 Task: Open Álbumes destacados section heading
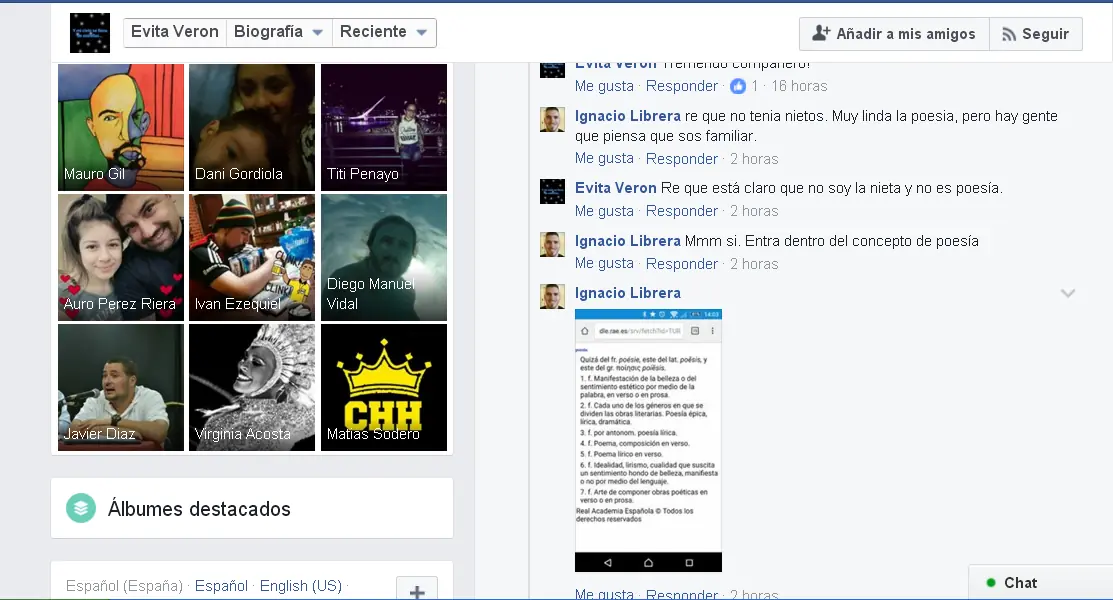[x=199, y=508]
